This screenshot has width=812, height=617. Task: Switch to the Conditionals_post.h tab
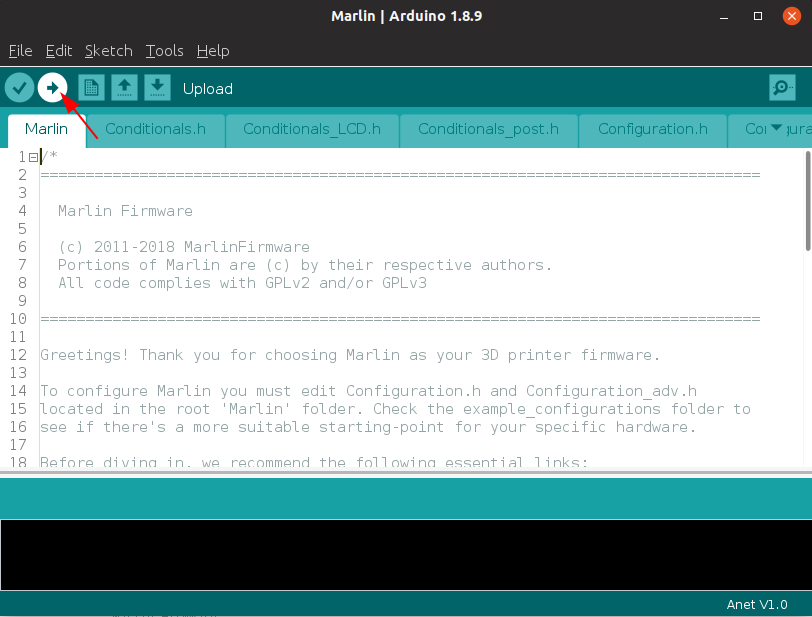coord(488,130)
